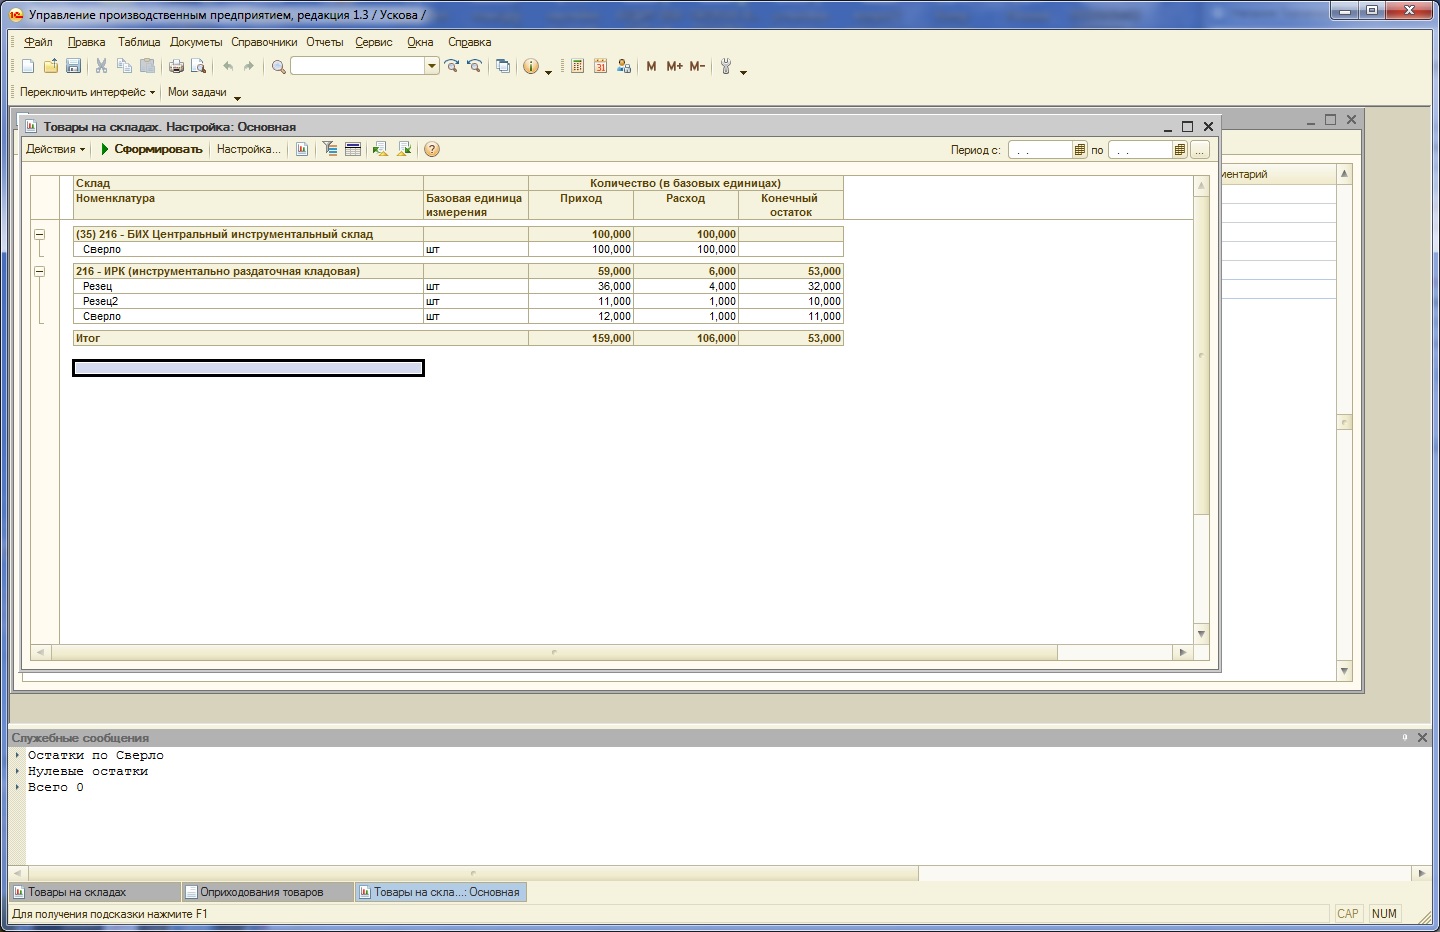Click the period end date input field
The width and height of the screenshot is (1440, 932).
1139,150
